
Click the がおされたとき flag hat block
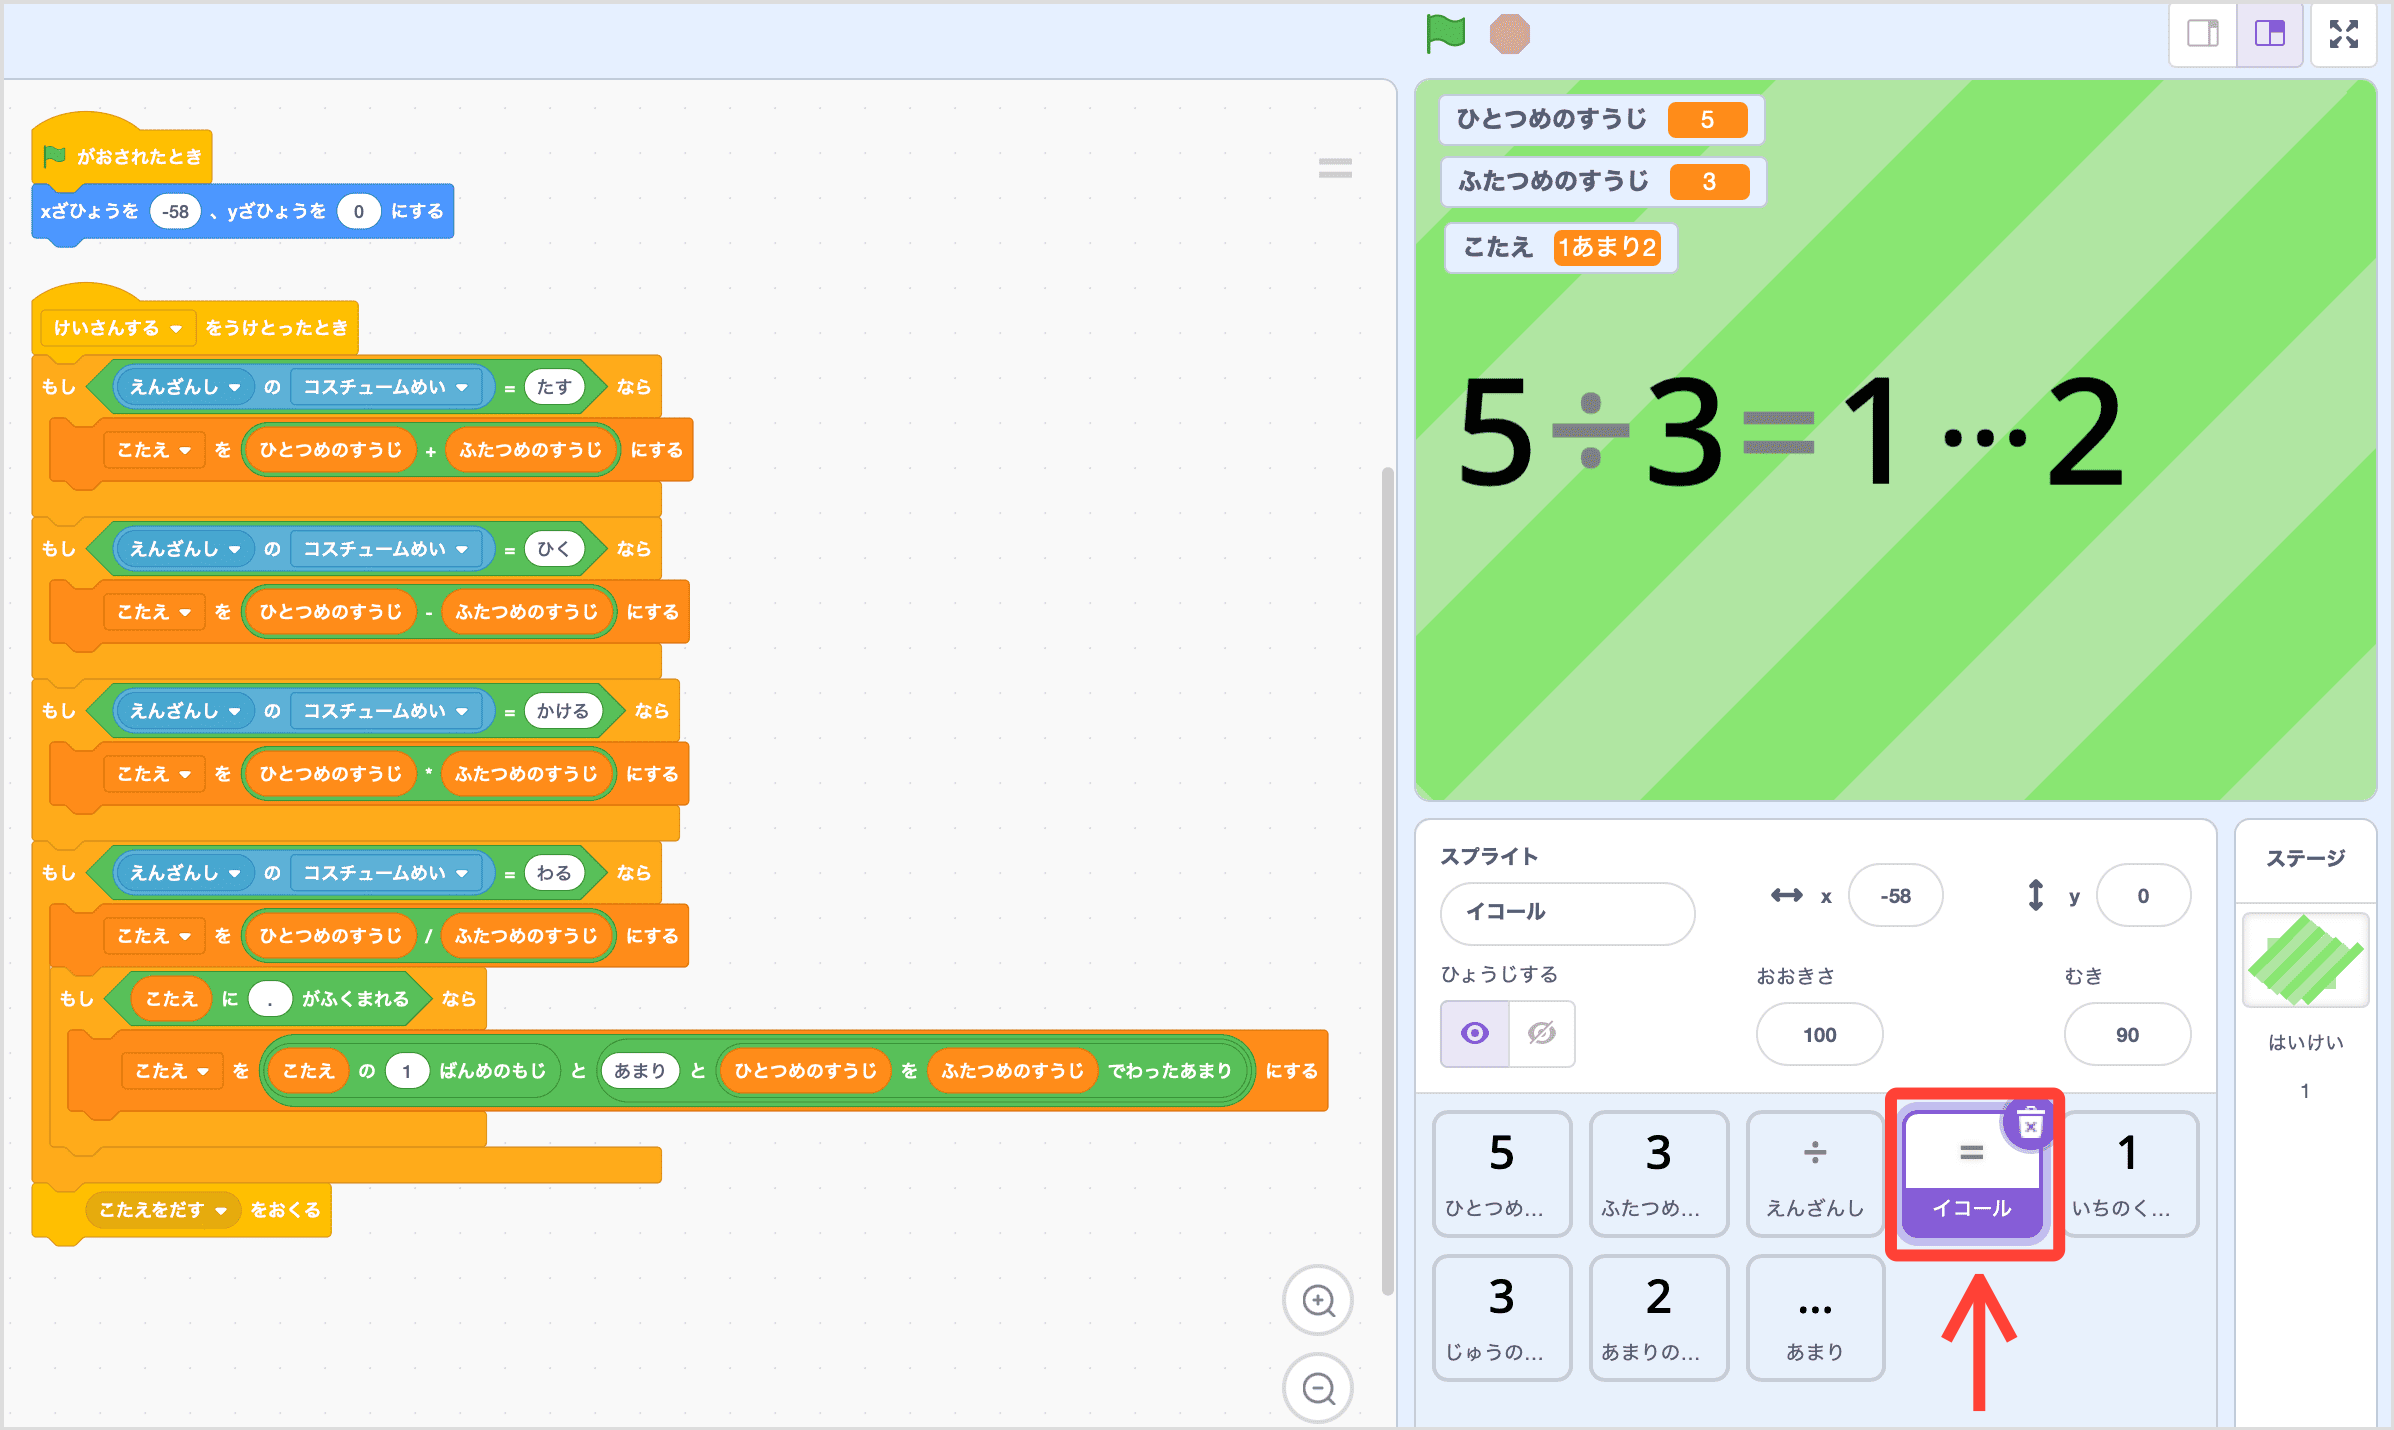pyautogui.click(x=122, y=155)
